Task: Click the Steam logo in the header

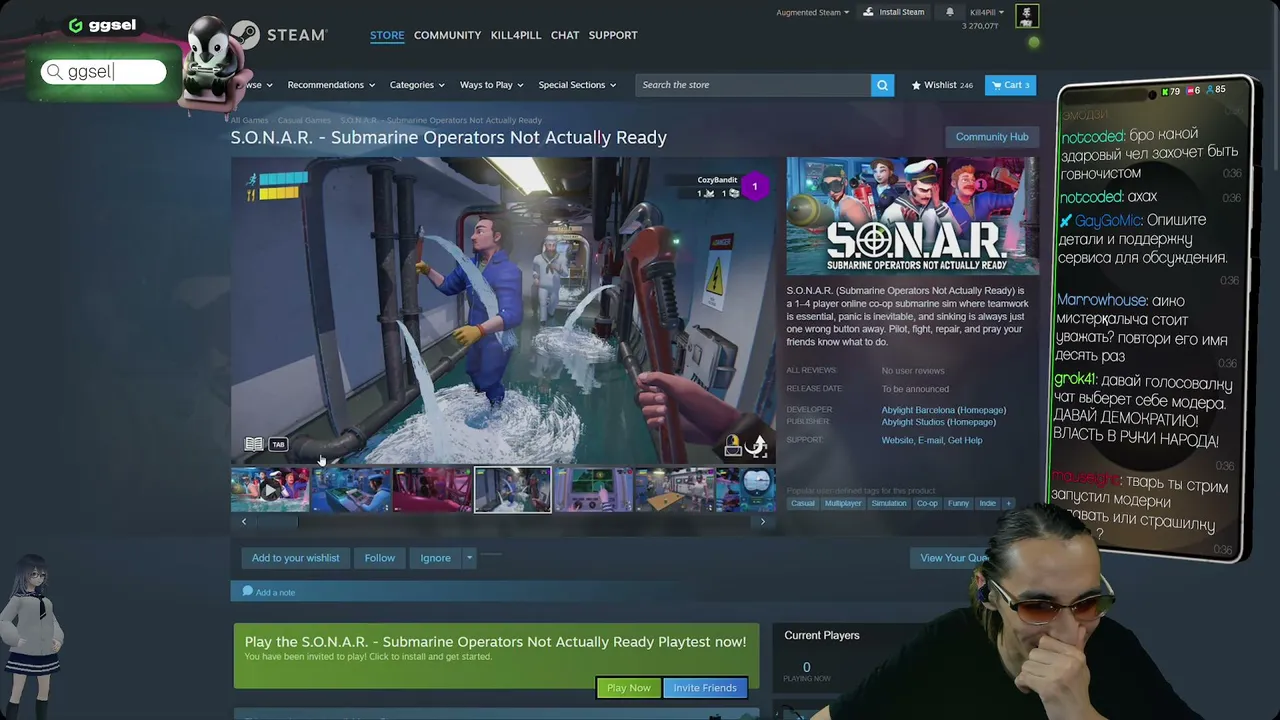Action: click(280, 35)
